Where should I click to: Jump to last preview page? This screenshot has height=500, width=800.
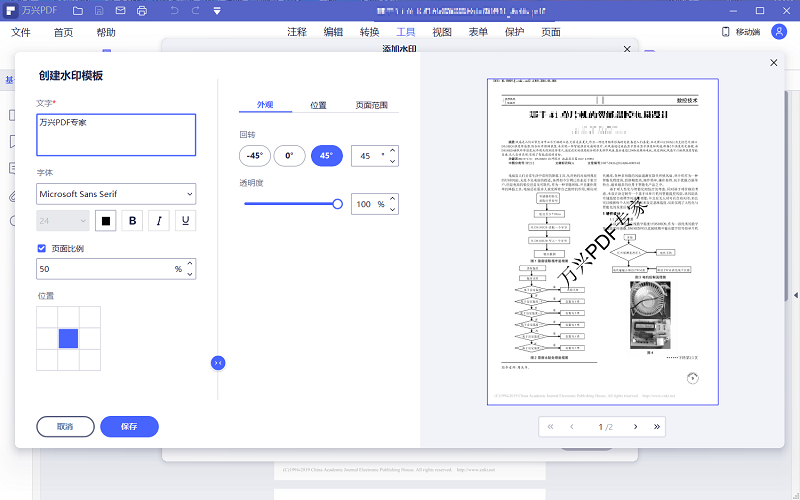point(657,427)
